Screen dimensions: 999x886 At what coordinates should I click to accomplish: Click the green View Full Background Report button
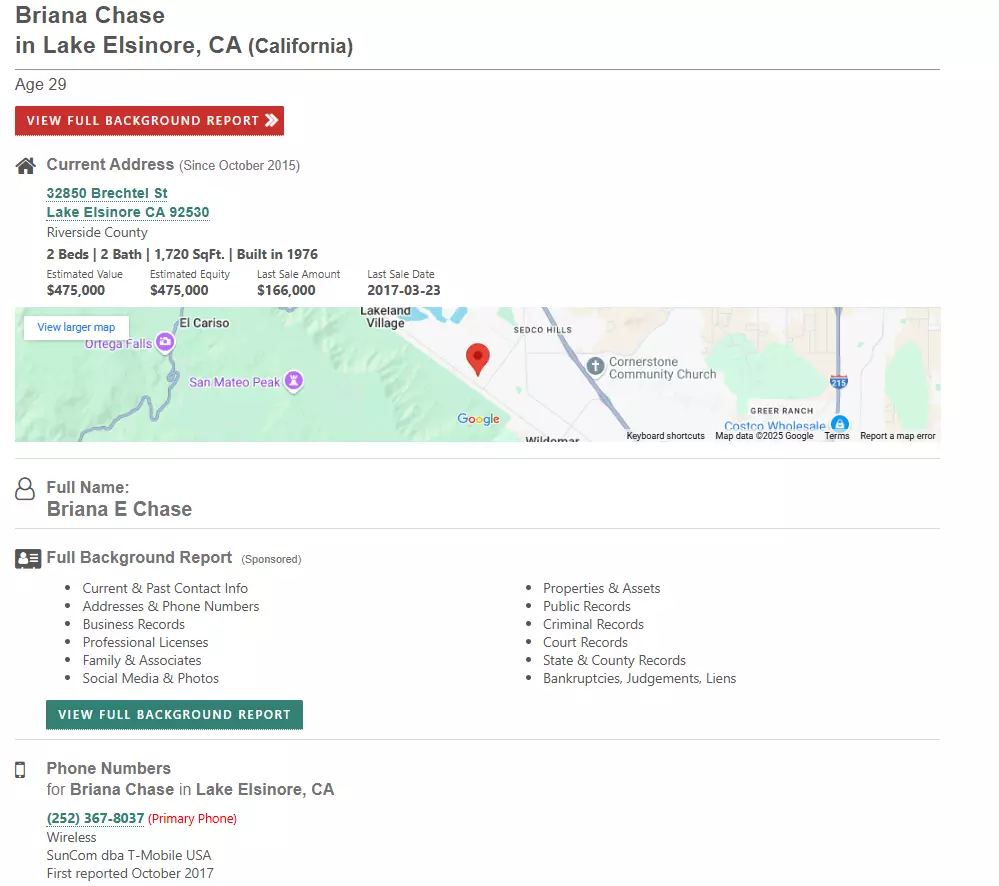pyautogui.click(x=175, y=715)
